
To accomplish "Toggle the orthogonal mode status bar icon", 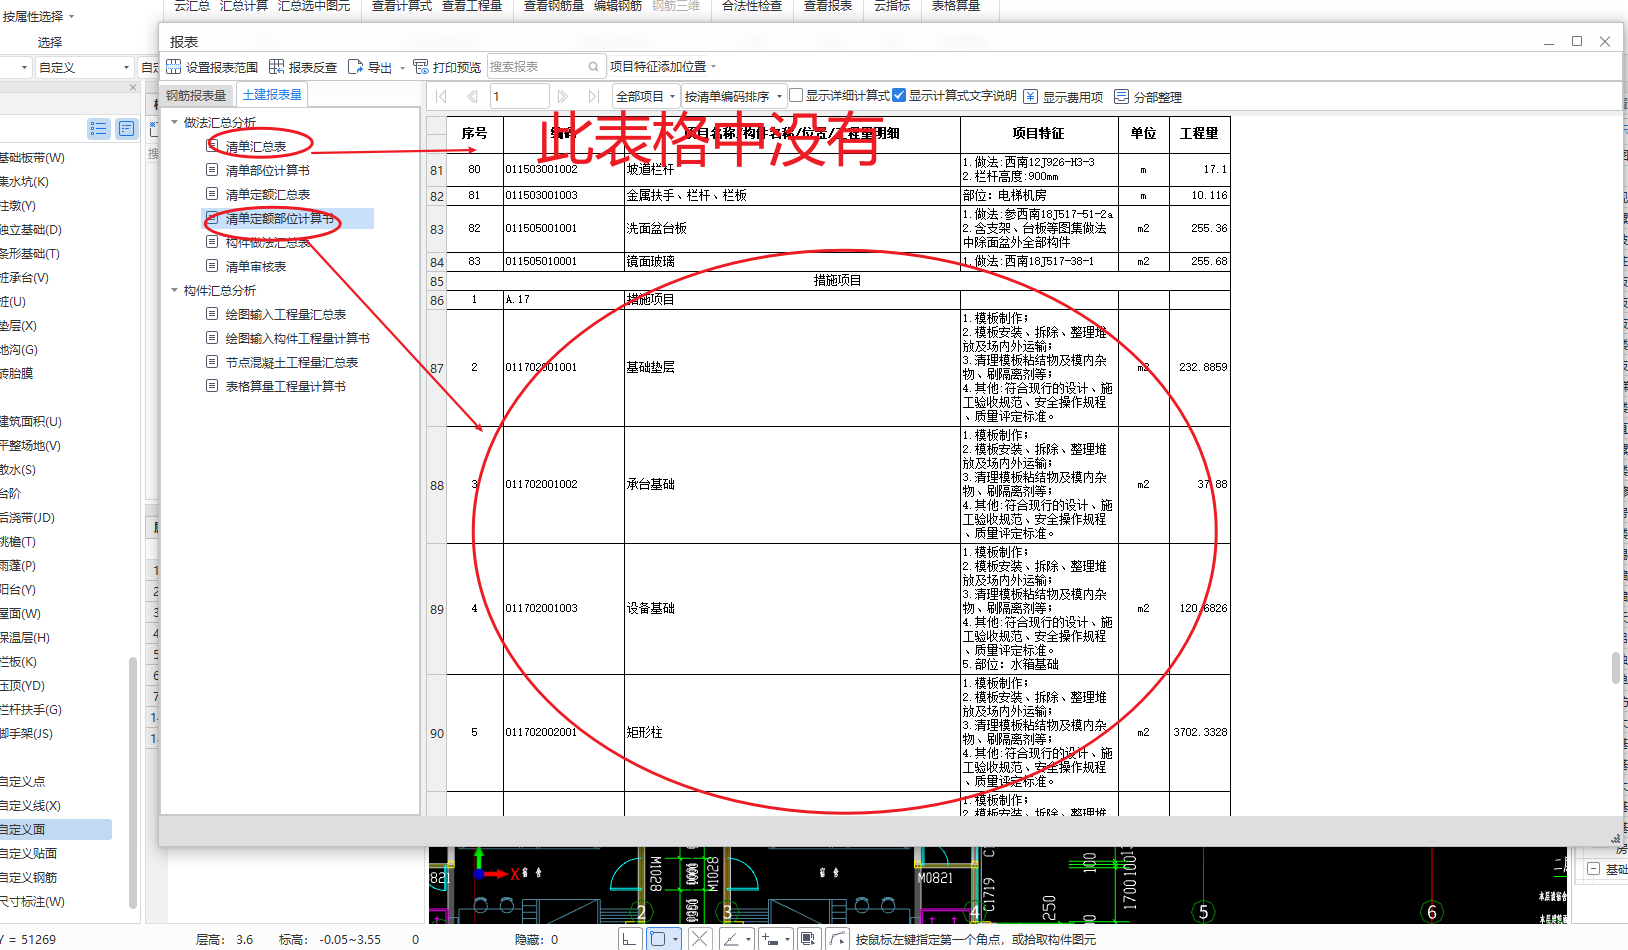I will (629, 939).
